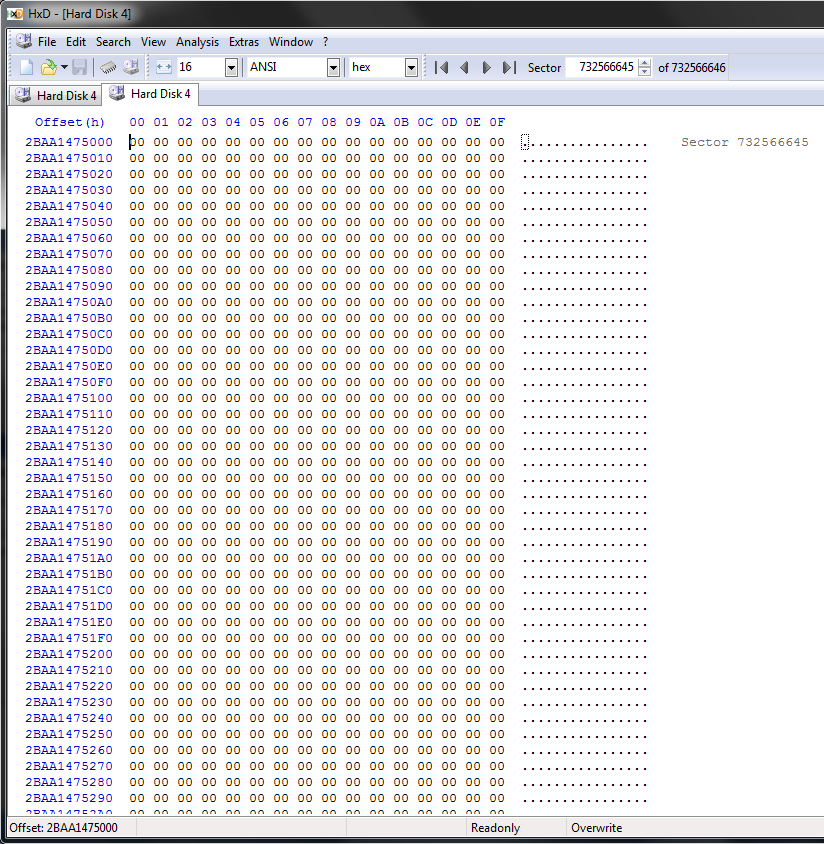This screenshot has width=824, height=844.
Task: Click the Save disk icon
Action: [80, 67]
